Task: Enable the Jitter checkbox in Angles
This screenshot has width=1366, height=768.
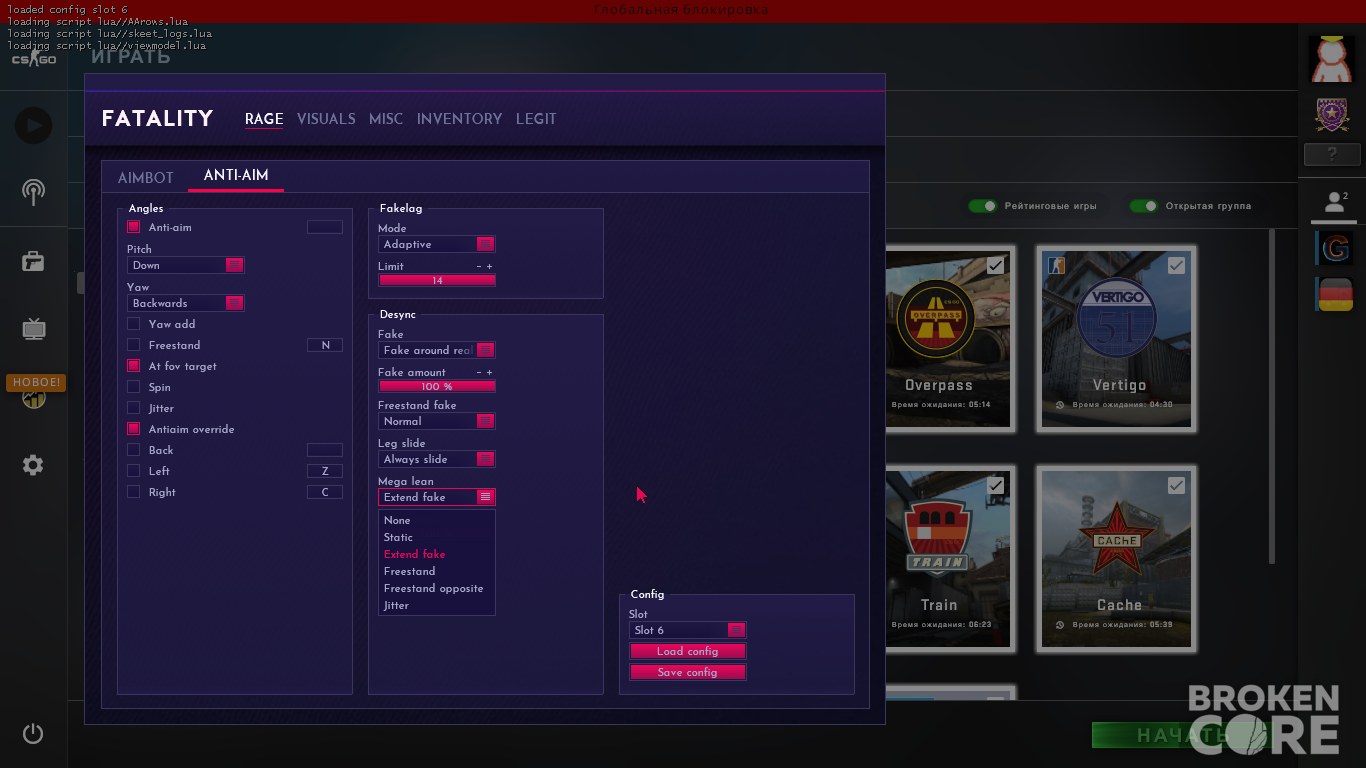Action: coord(133,408)
